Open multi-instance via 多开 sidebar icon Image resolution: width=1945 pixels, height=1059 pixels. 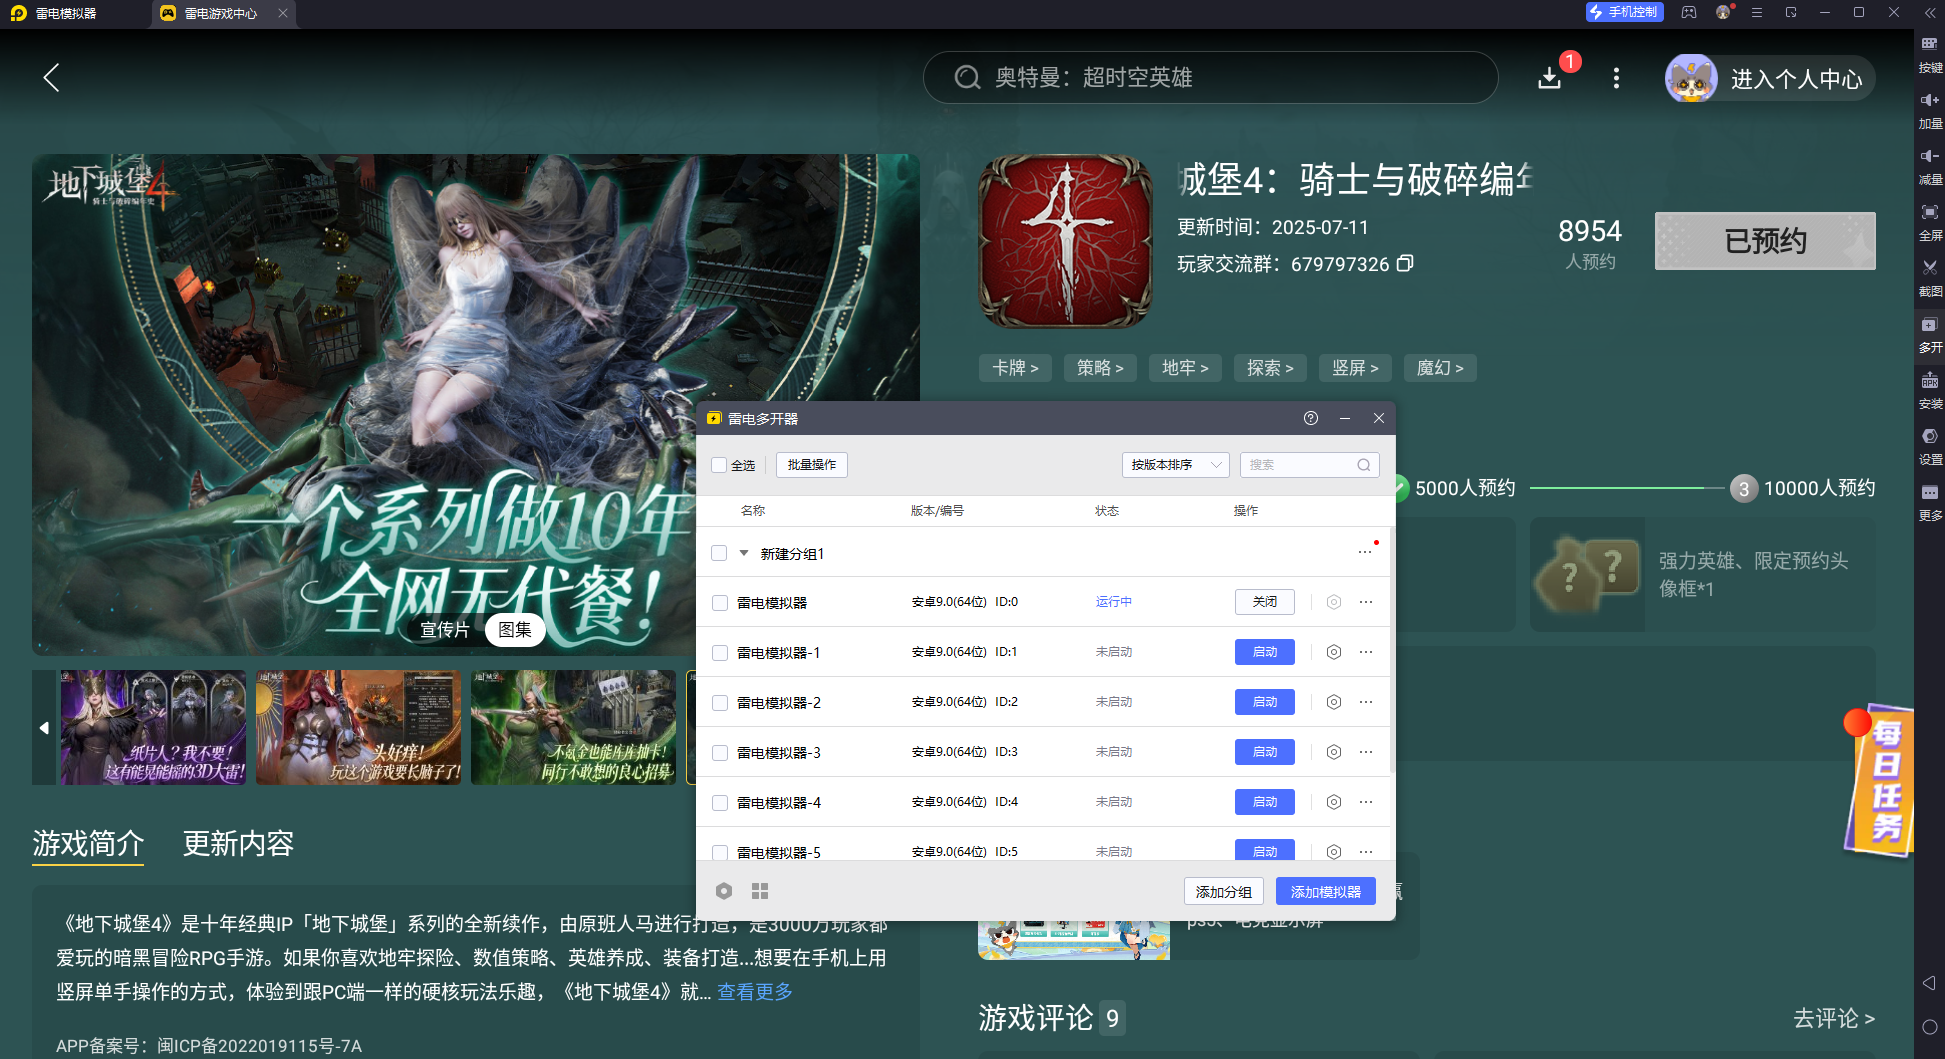(x=1930, y=334)
